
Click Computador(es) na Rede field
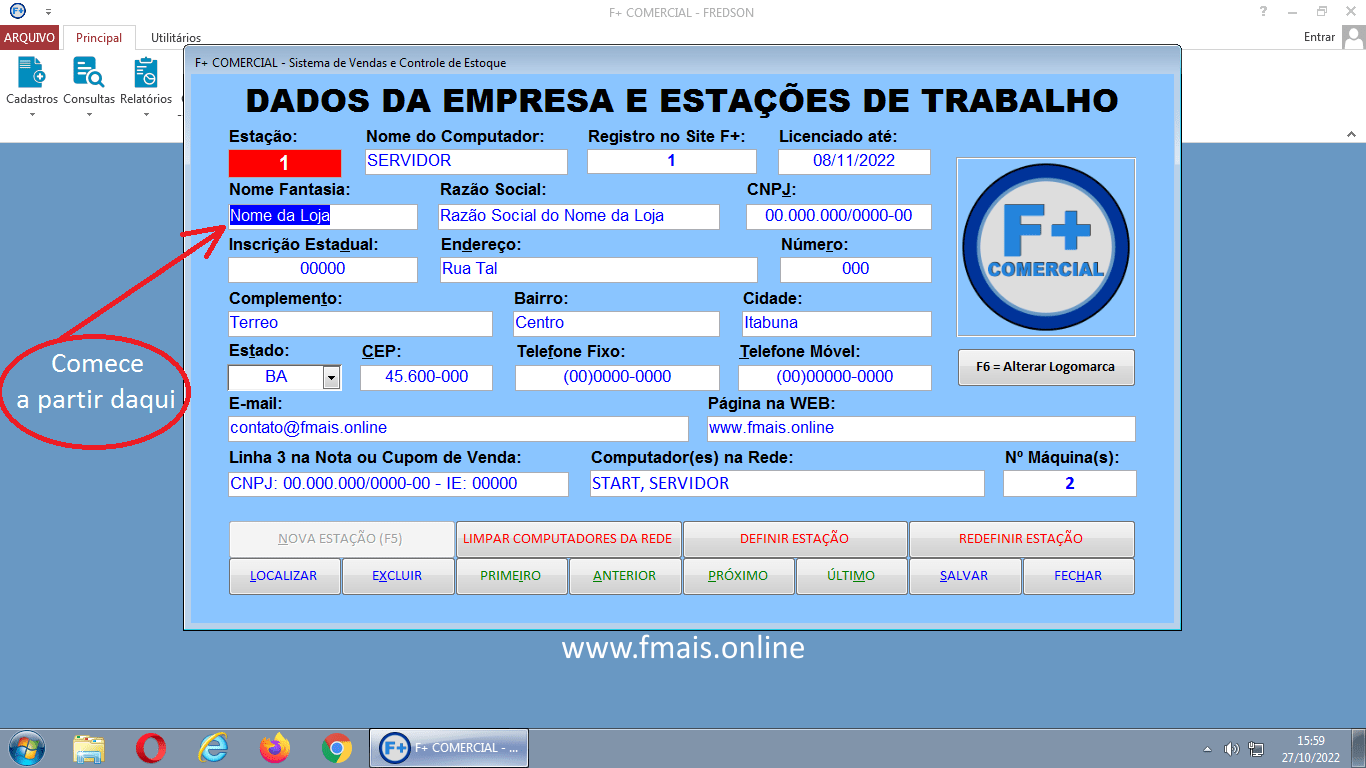pyautogui.click(x=788, y=484)
